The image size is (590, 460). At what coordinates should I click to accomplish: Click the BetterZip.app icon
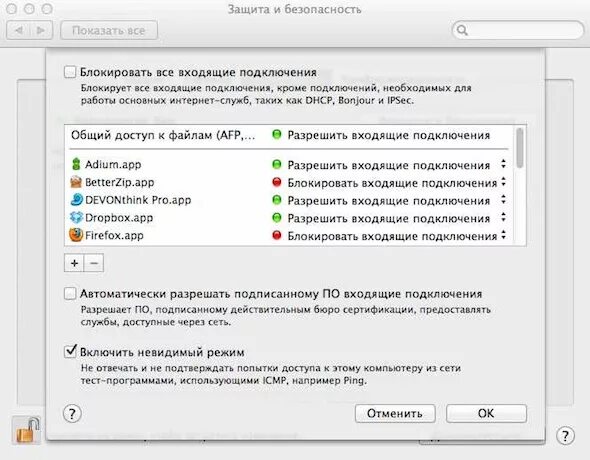(x=76, y=182)
